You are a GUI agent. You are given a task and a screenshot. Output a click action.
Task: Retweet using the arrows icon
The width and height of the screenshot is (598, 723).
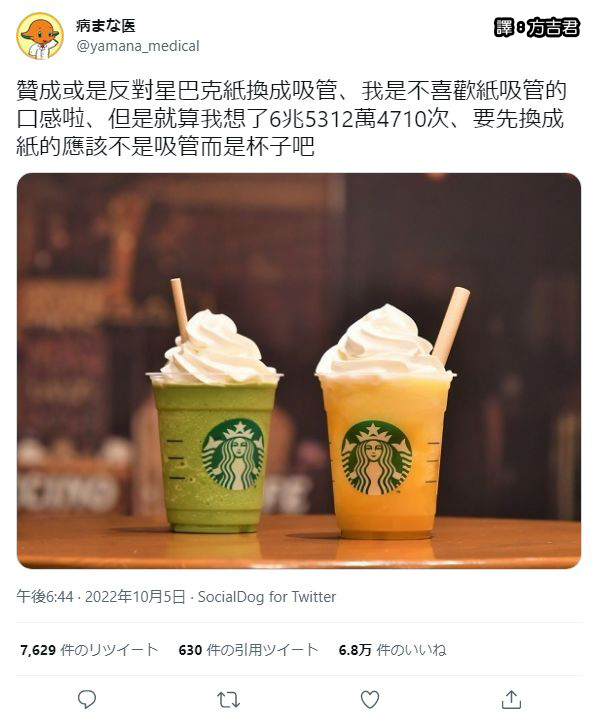tap(228, 700)
